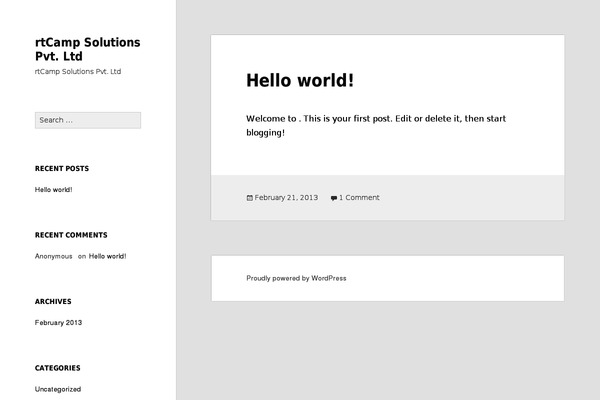
Task: Click the comment bubble icon in post footer
Action: (x=333, y=198)
